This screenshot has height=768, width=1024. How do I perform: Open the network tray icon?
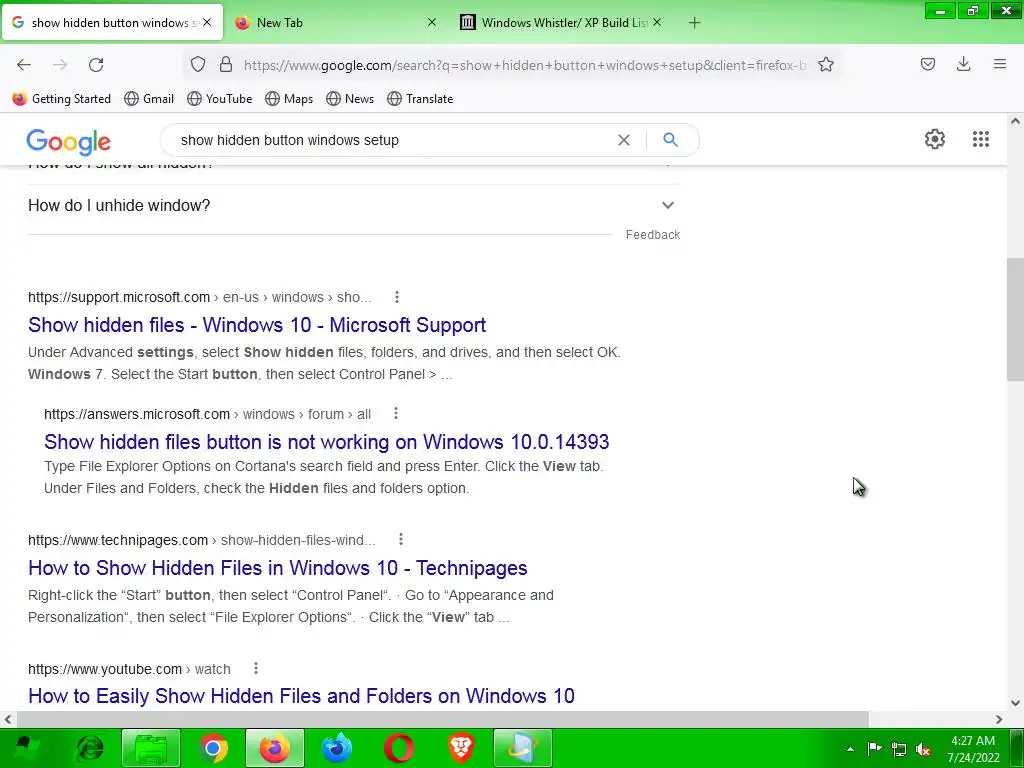[899, 749]
